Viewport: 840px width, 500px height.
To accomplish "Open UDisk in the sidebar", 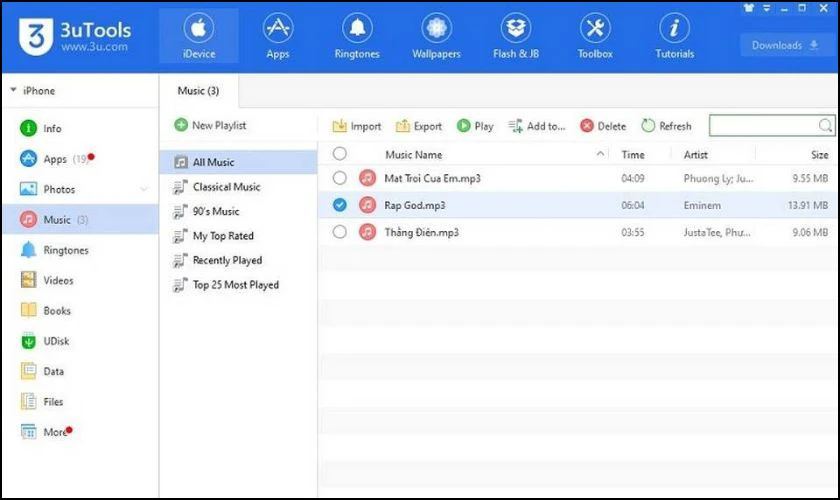I will point(80,341).
